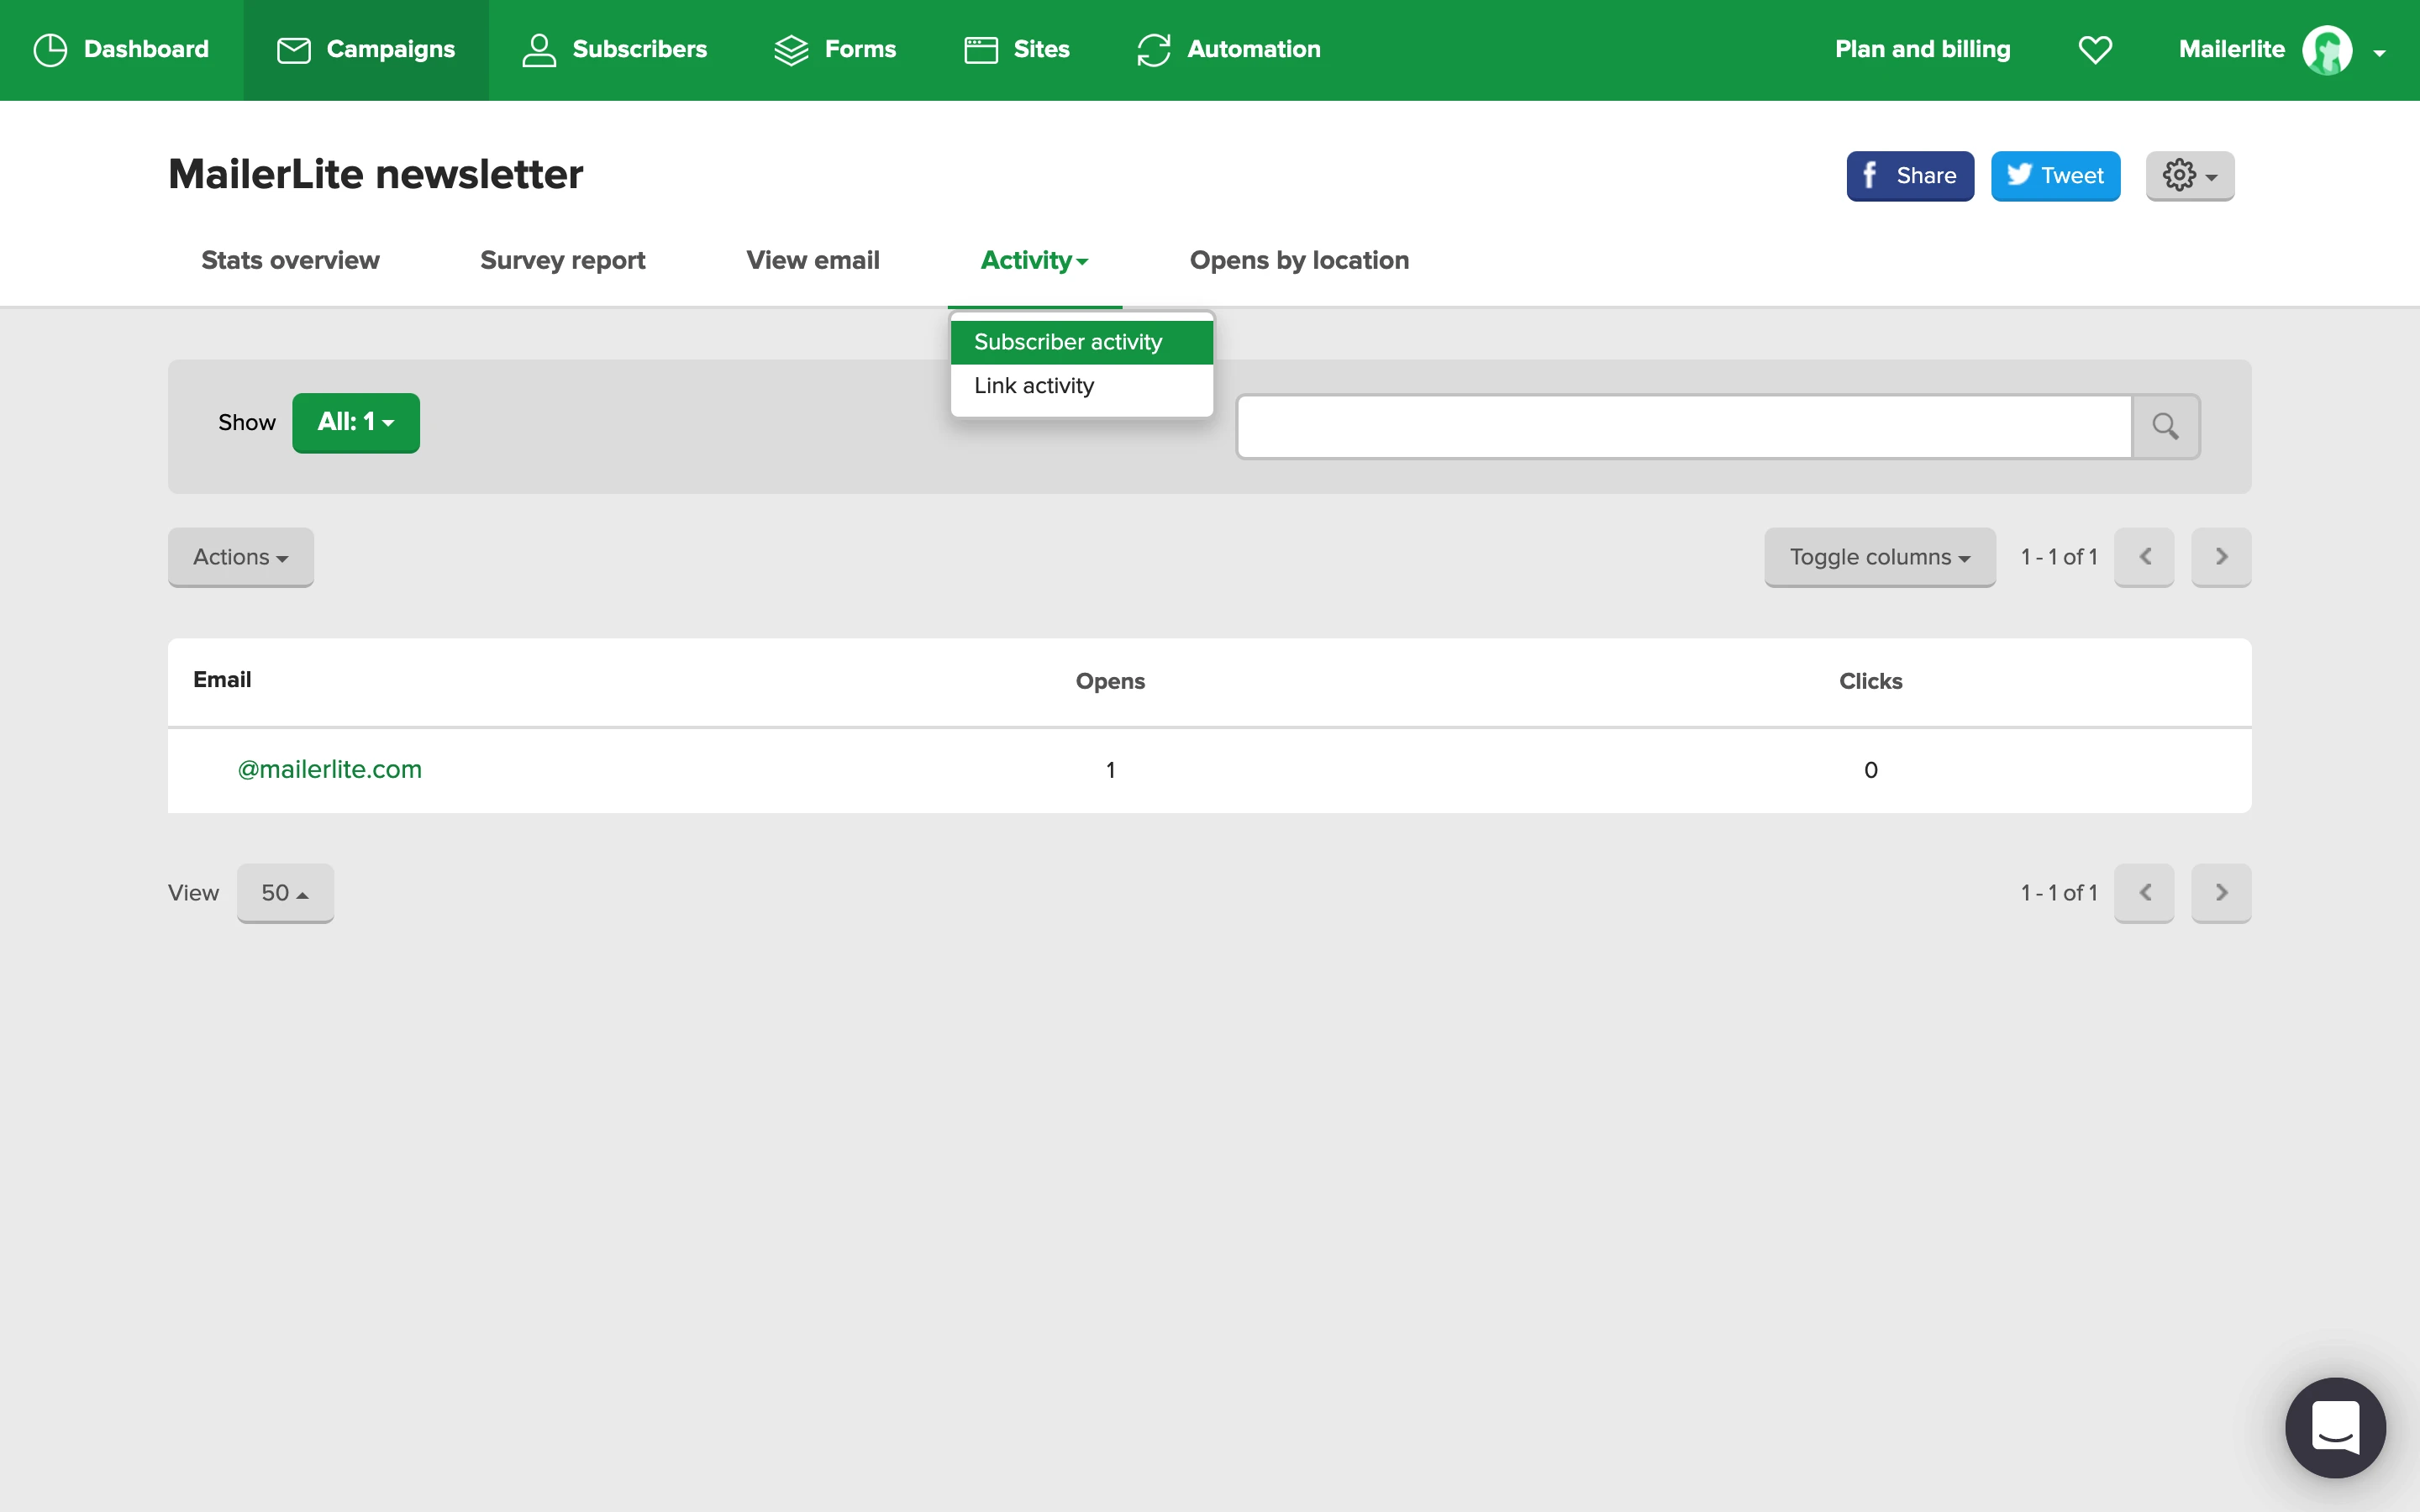Open the @mailerlite.com subscriber link
This screenshot has width=2420, height=1512.
tap(329, 770)
